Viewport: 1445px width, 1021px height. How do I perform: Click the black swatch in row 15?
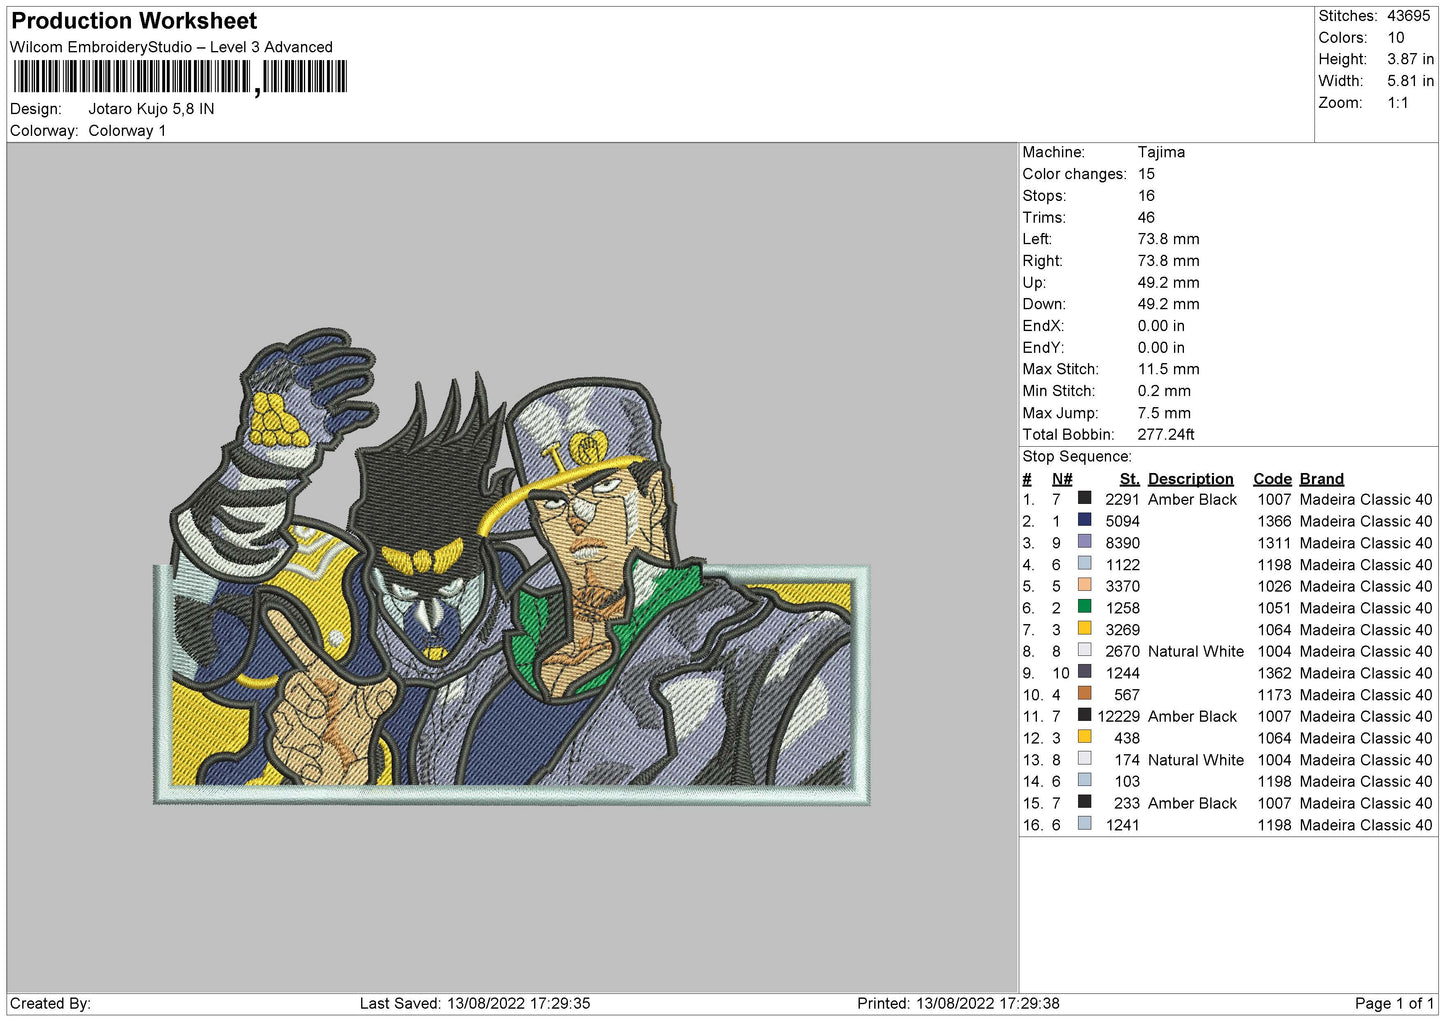tap(1084, 802)
